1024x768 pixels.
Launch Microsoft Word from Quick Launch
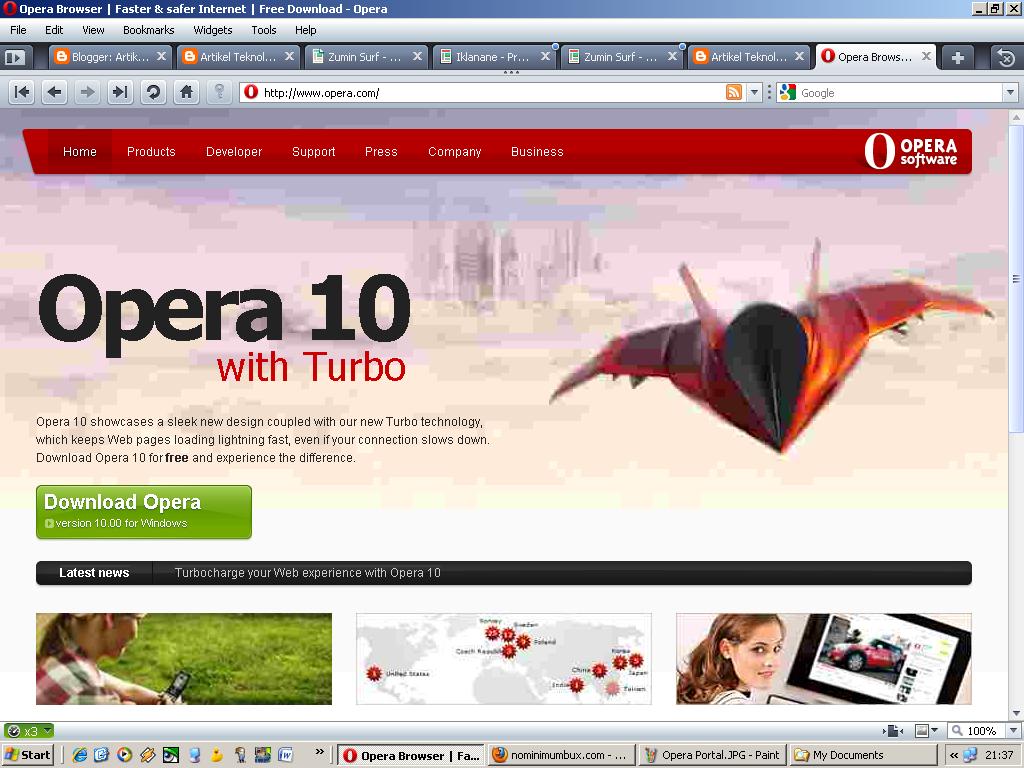[x=285, y=755]
